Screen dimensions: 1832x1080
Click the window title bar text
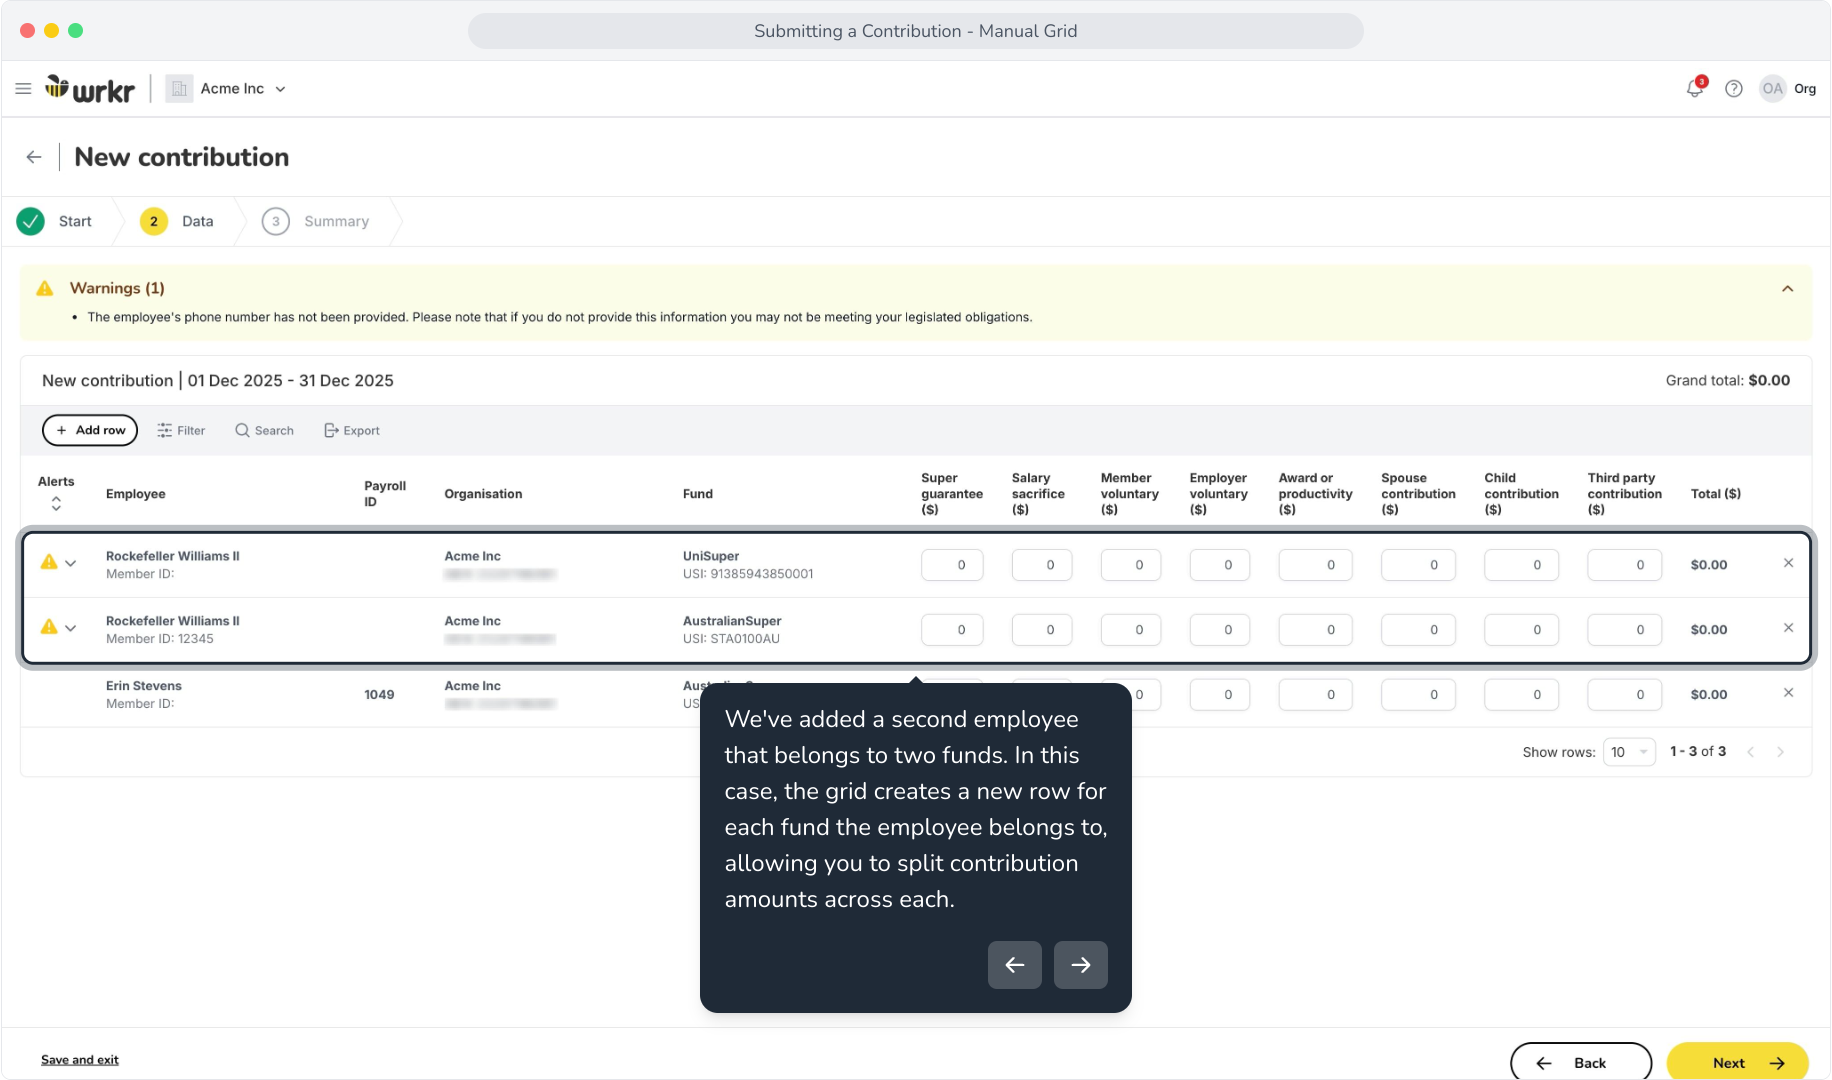click(x=915, y=31)
